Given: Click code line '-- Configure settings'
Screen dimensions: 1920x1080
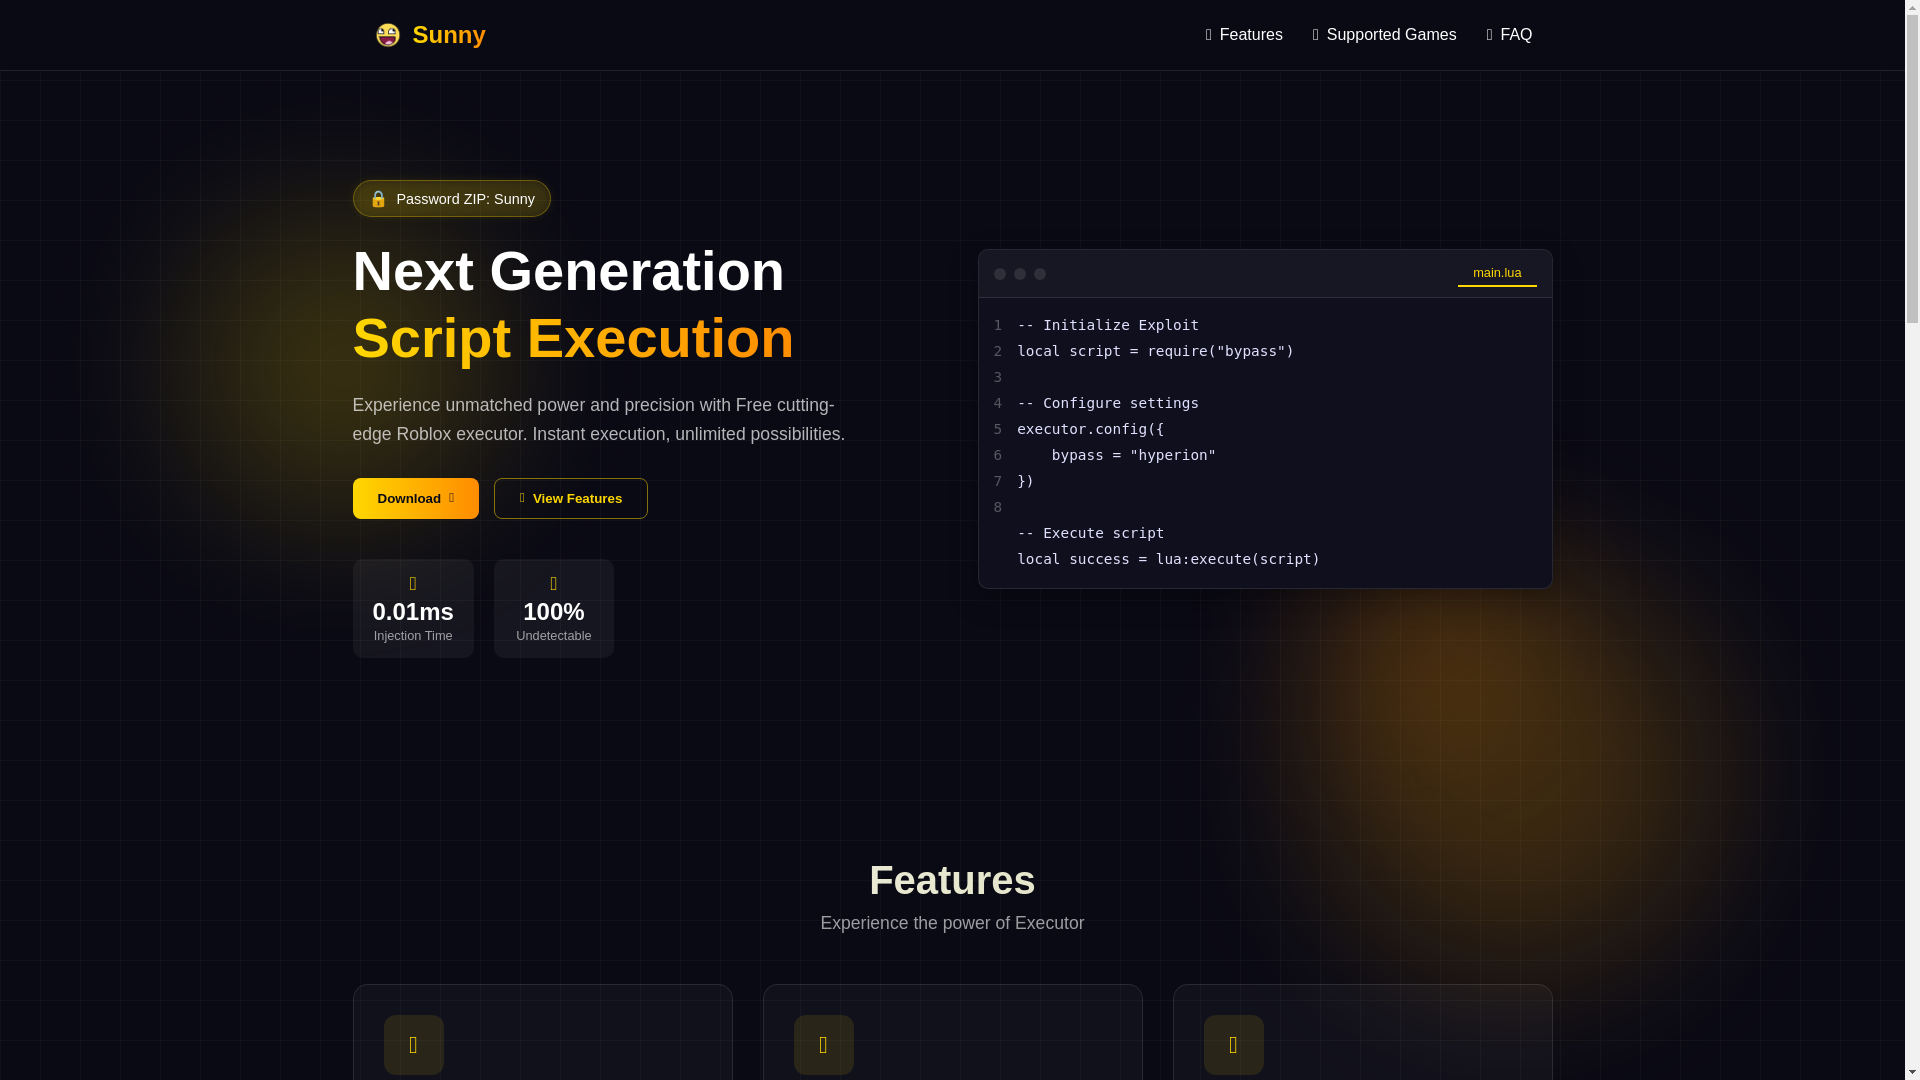Looking at the screenshot, I should pyautogui.click(x=1107, y=403).
